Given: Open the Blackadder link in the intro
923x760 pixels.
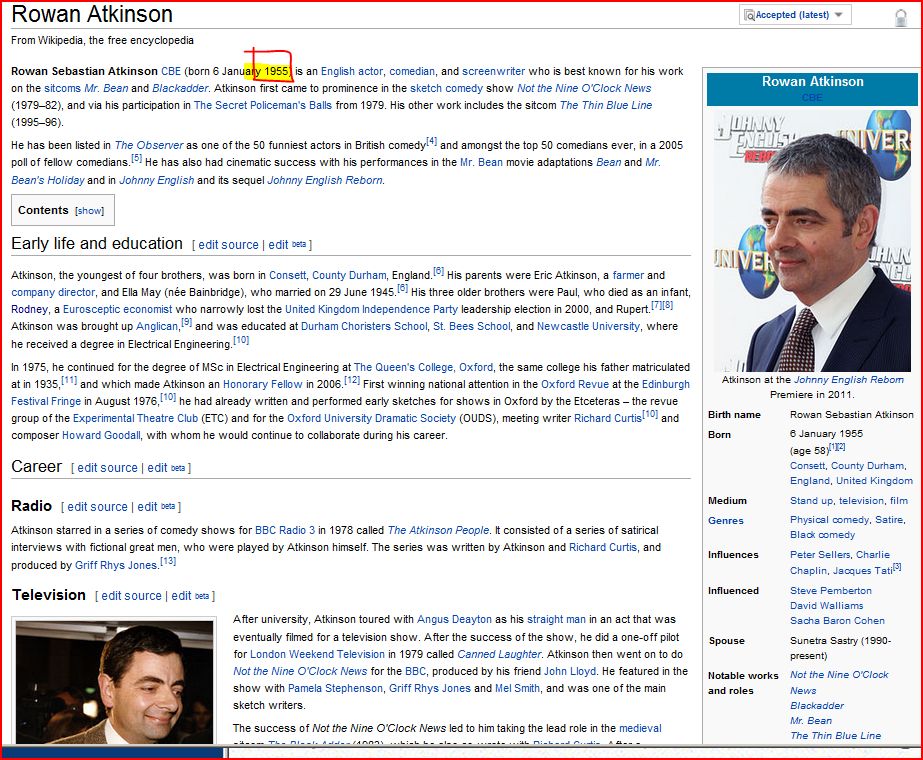Looking at the screenshot, I should click(180, 88).
